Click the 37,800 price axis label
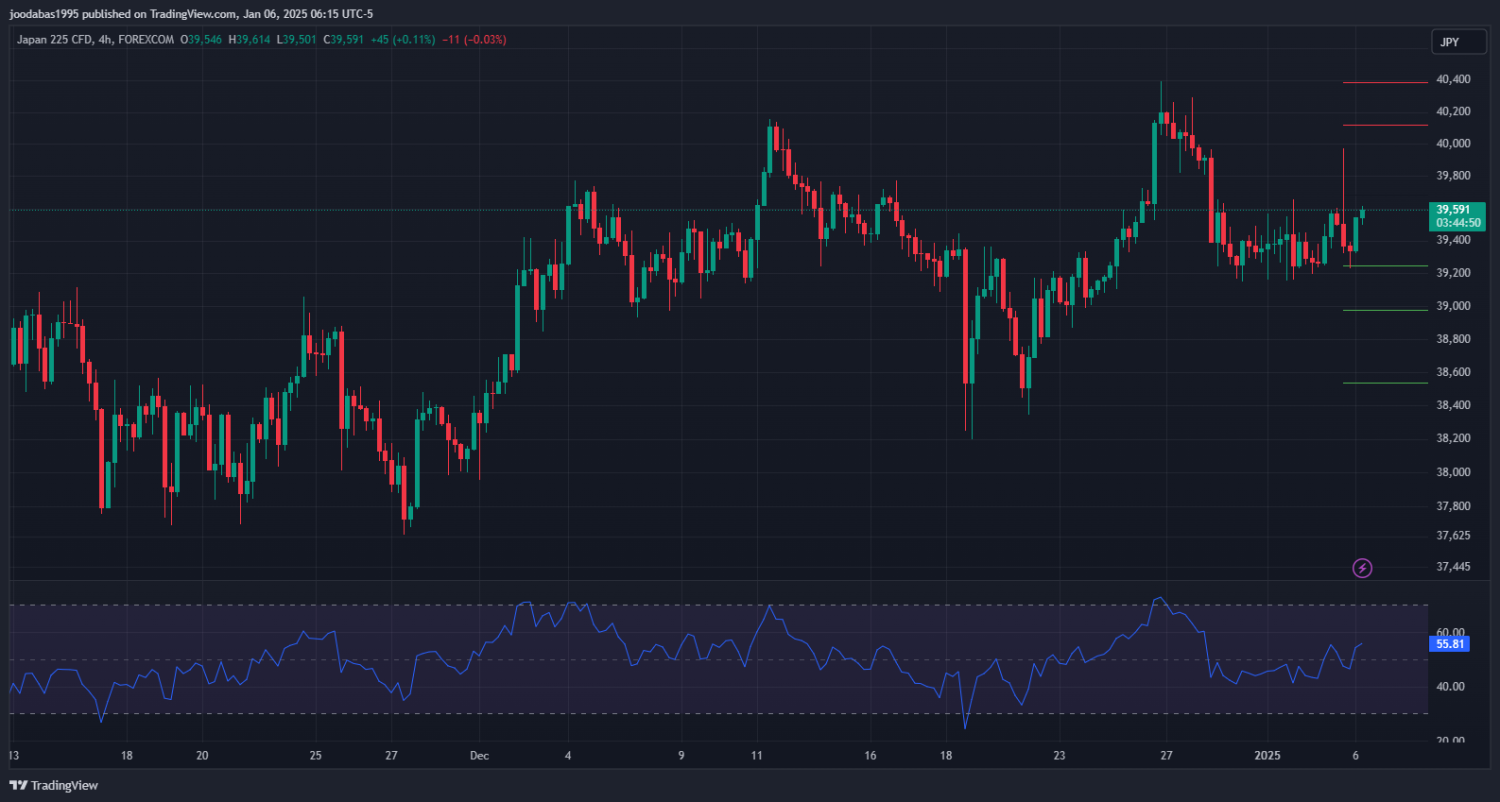 click(1453, 506)
